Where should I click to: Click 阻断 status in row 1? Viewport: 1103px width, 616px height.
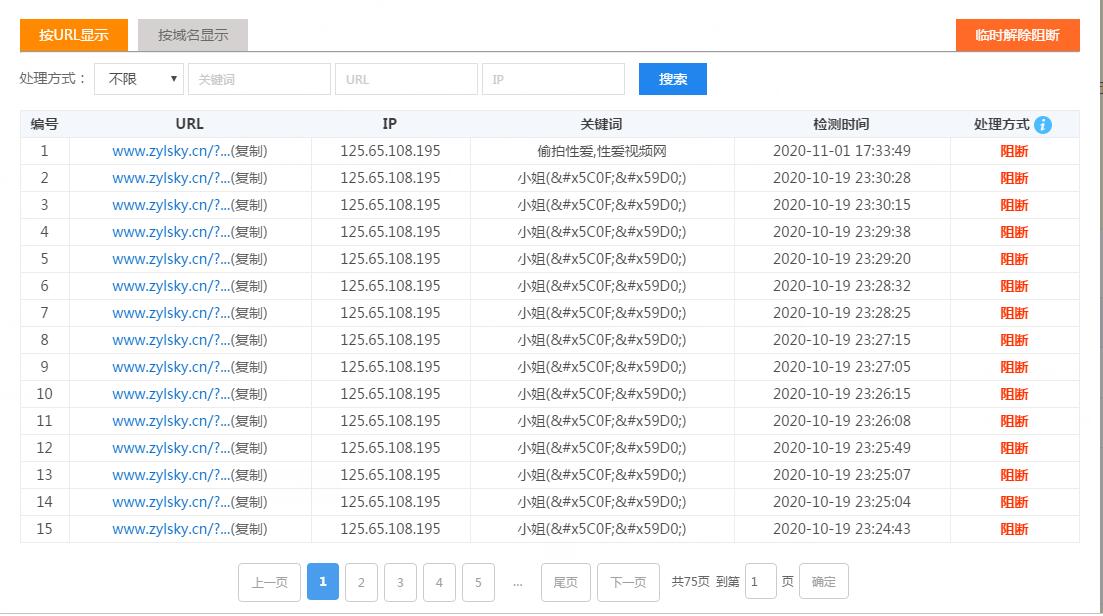[x=1014, y=151]
